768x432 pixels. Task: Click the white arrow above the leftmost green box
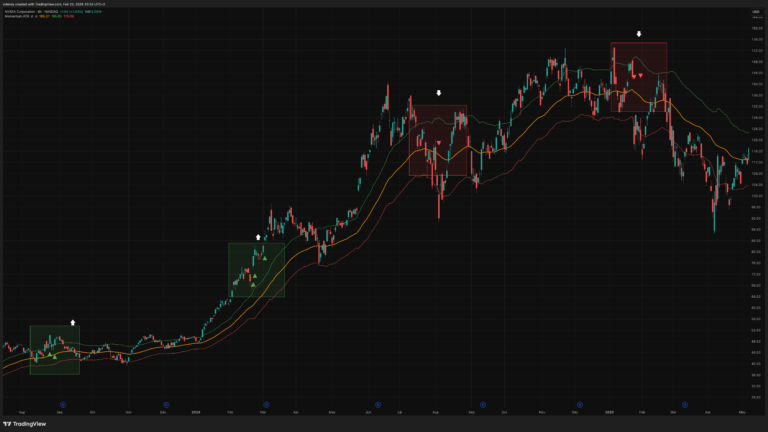click(73, 322)
